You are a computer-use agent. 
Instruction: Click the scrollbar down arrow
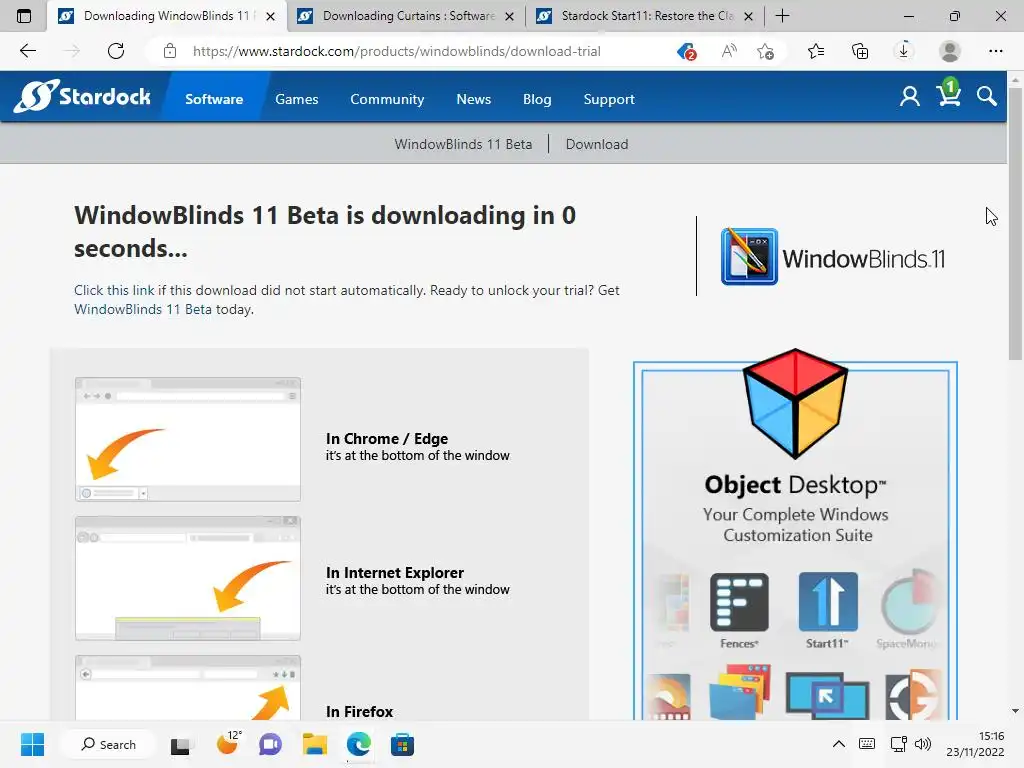pos(1015,711)
